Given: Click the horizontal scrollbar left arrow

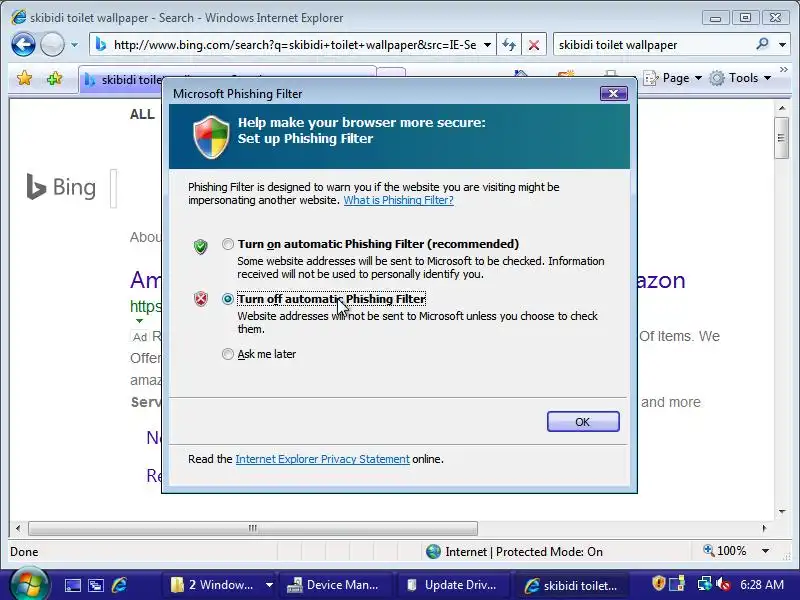Looking at the screenshot, I should click(x=18, y=528).
